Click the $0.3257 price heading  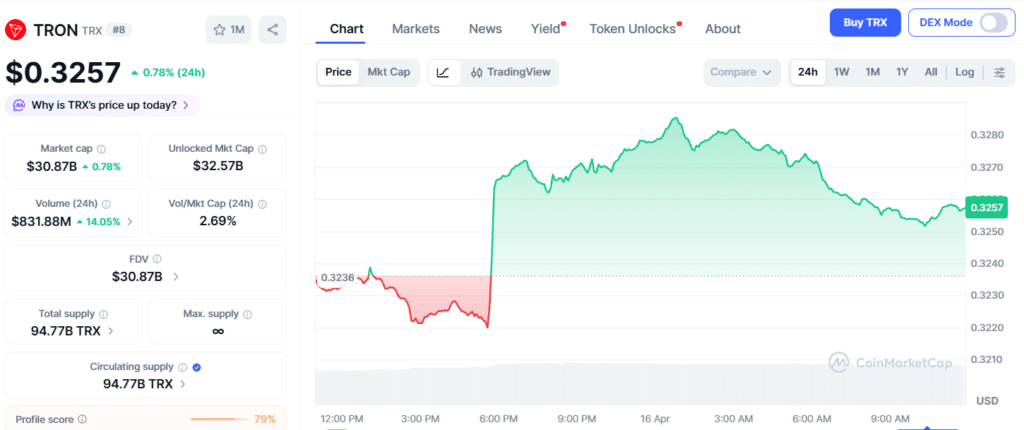63,73
